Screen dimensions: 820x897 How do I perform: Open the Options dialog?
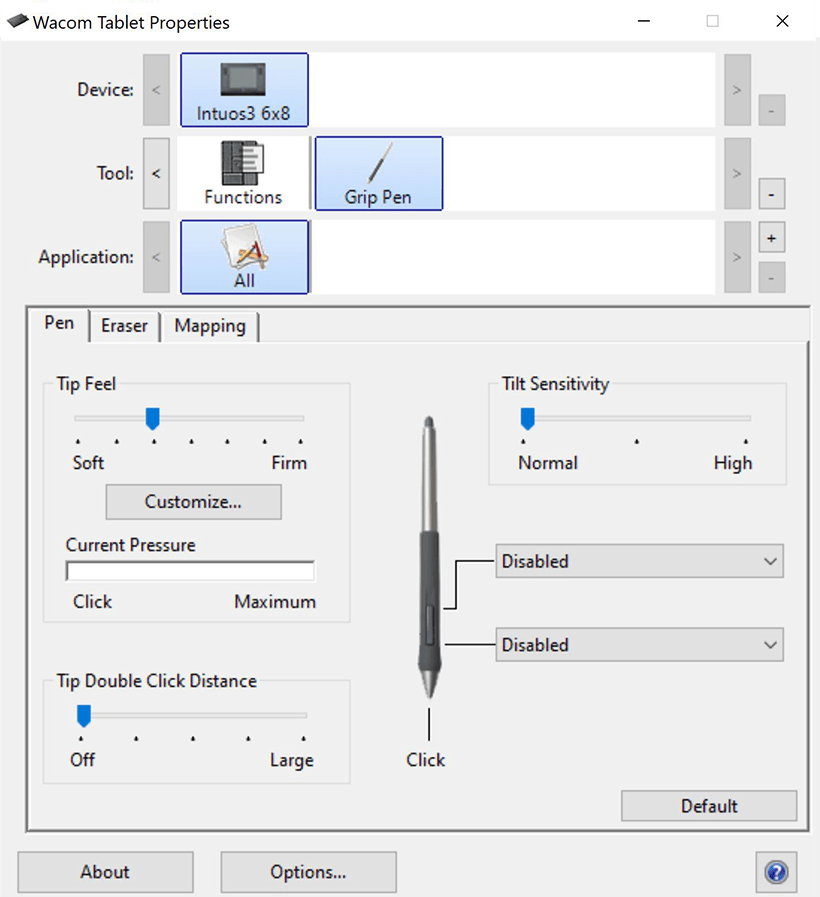point(308,872)
